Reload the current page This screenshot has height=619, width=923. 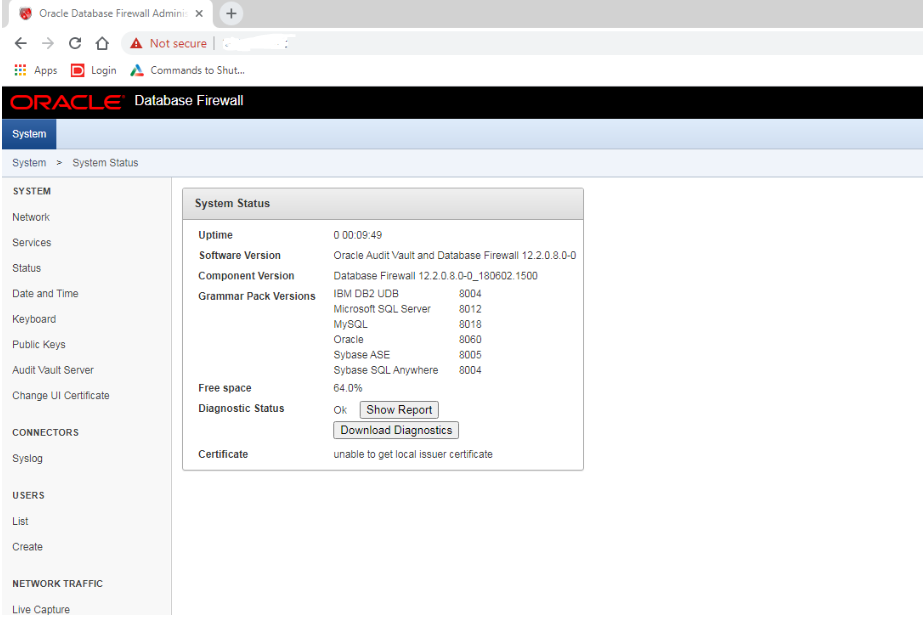75,43
